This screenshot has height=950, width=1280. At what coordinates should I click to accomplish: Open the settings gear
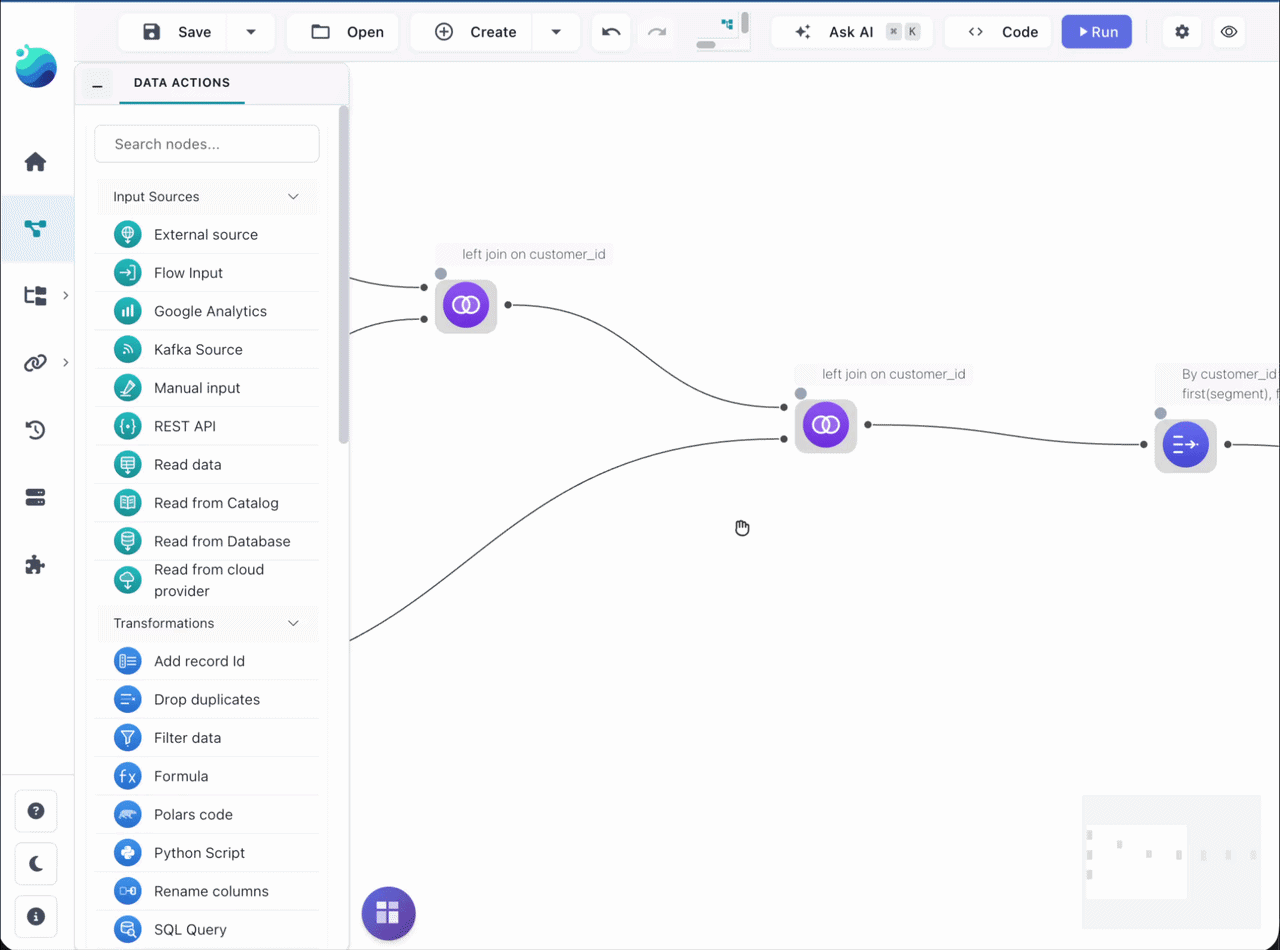point(1182,32)
